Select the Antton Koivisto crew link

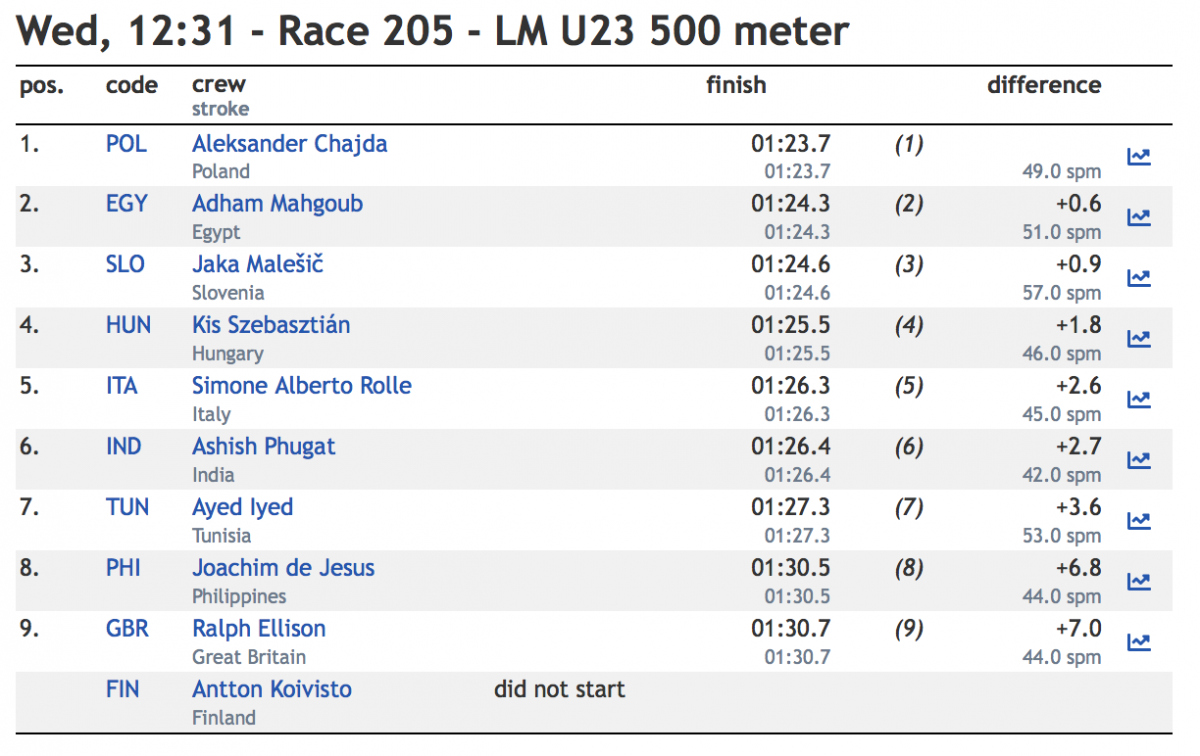(272, 690)
